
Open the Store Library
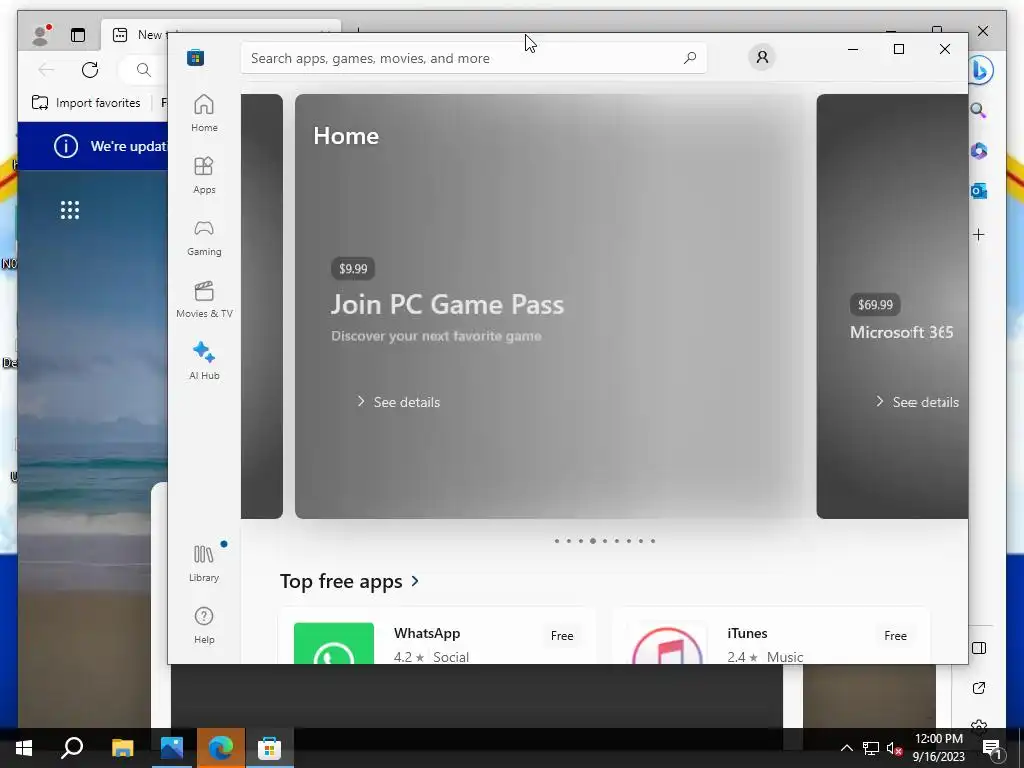[204, 563]
